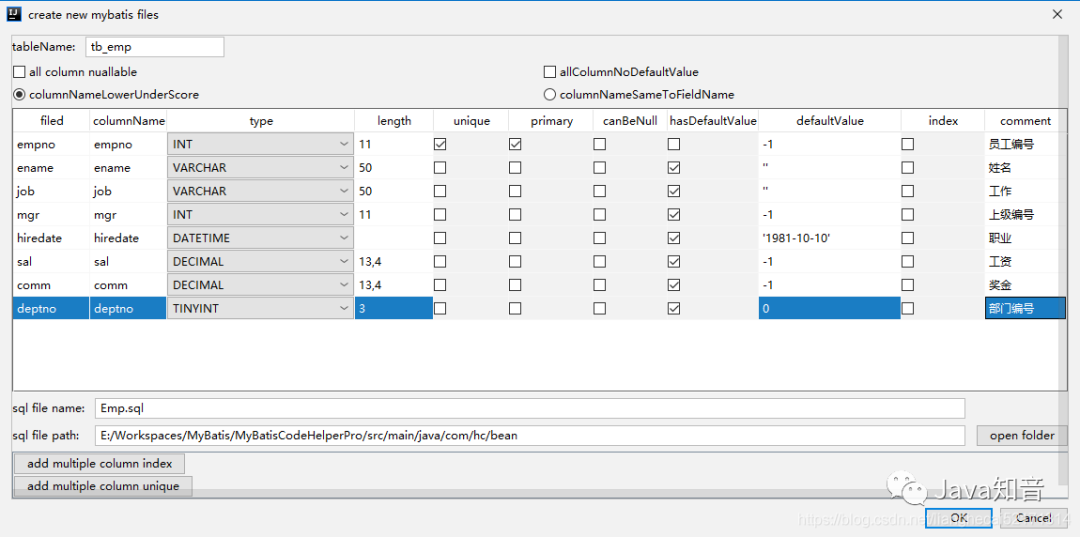Click add multiple column index button
1080x537 pixels.
point(99,463)
